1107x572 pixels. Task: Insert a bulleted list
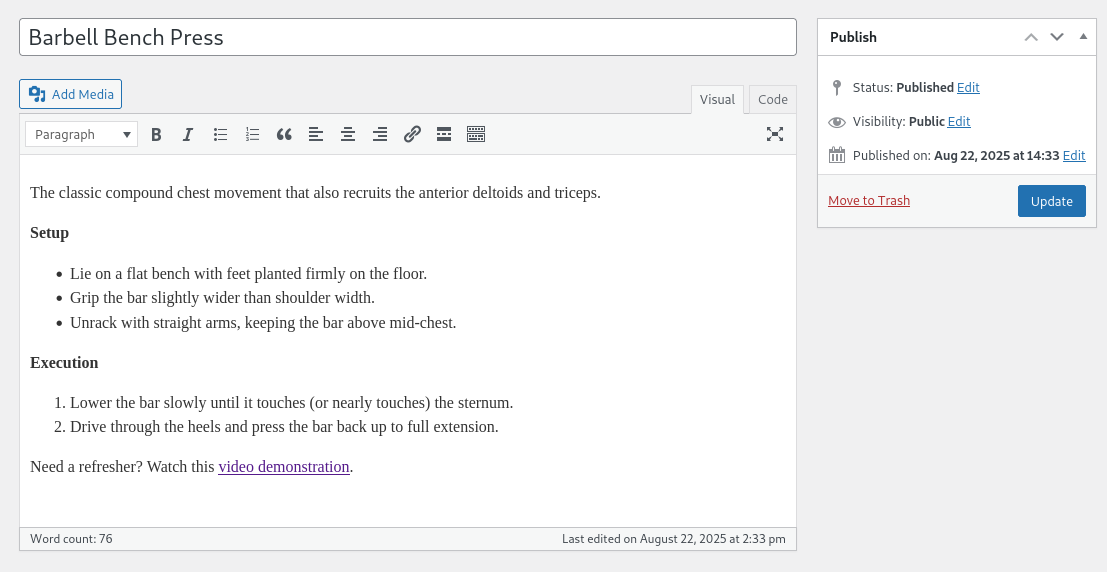tap(220, 134)
